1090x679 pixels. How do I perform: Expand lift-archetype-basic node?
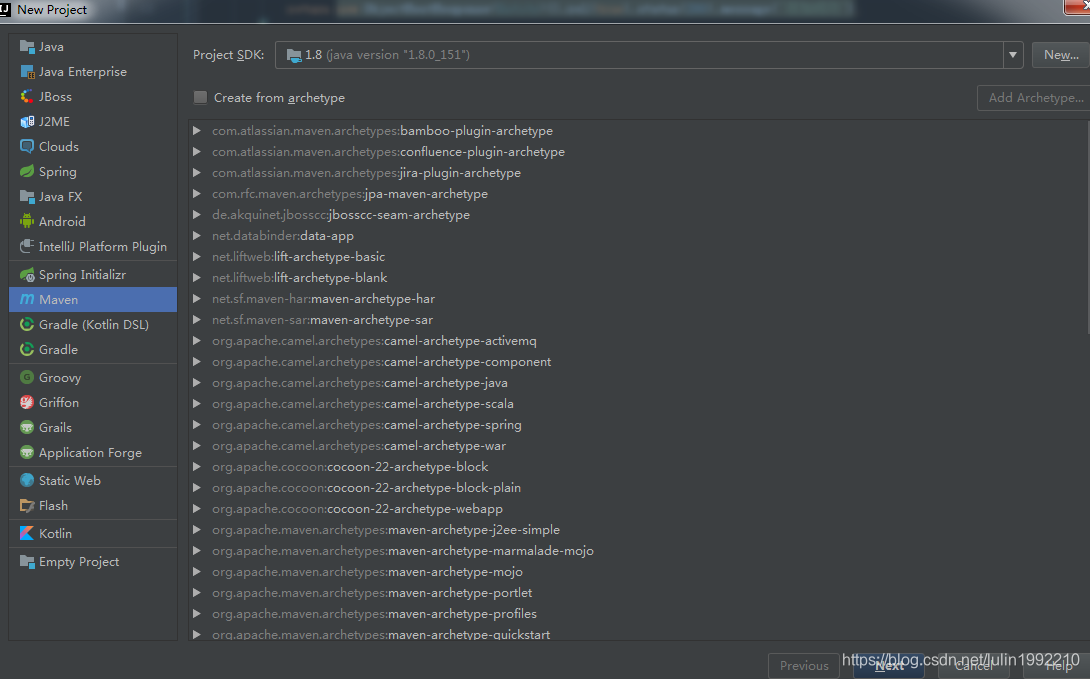[x=197, y=256]
